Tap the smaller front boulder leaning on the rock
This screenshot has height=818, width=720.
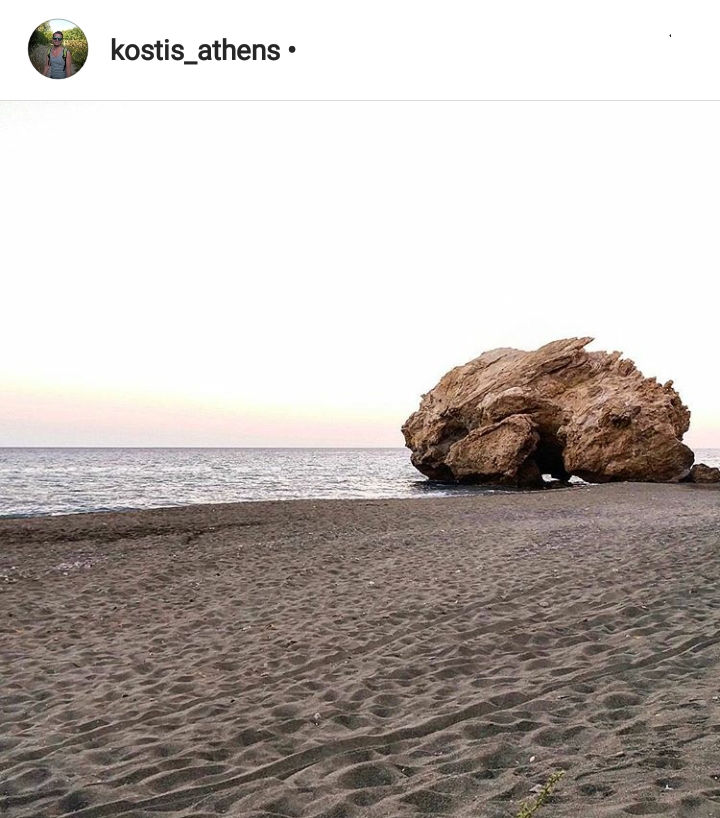tap(493, 449)
